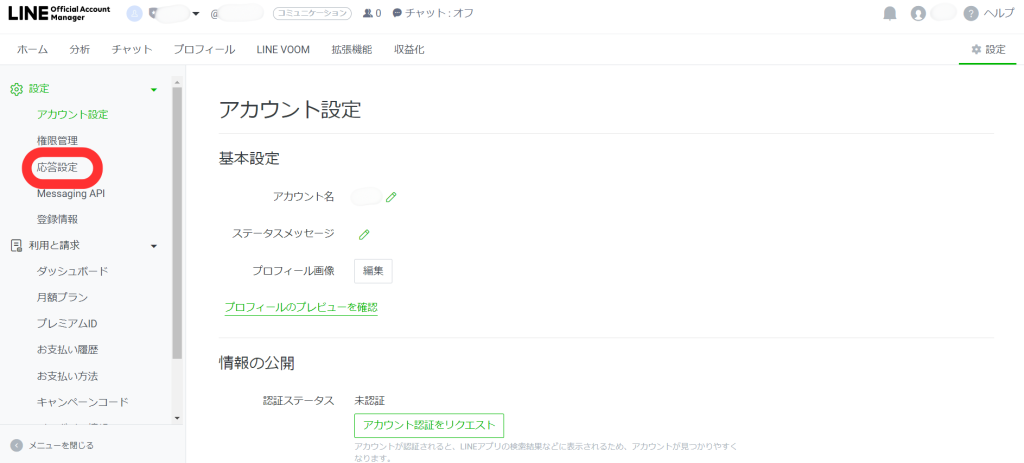
Task: Open 応答設定 in the sidebar
Action: (x=57, y=167)
